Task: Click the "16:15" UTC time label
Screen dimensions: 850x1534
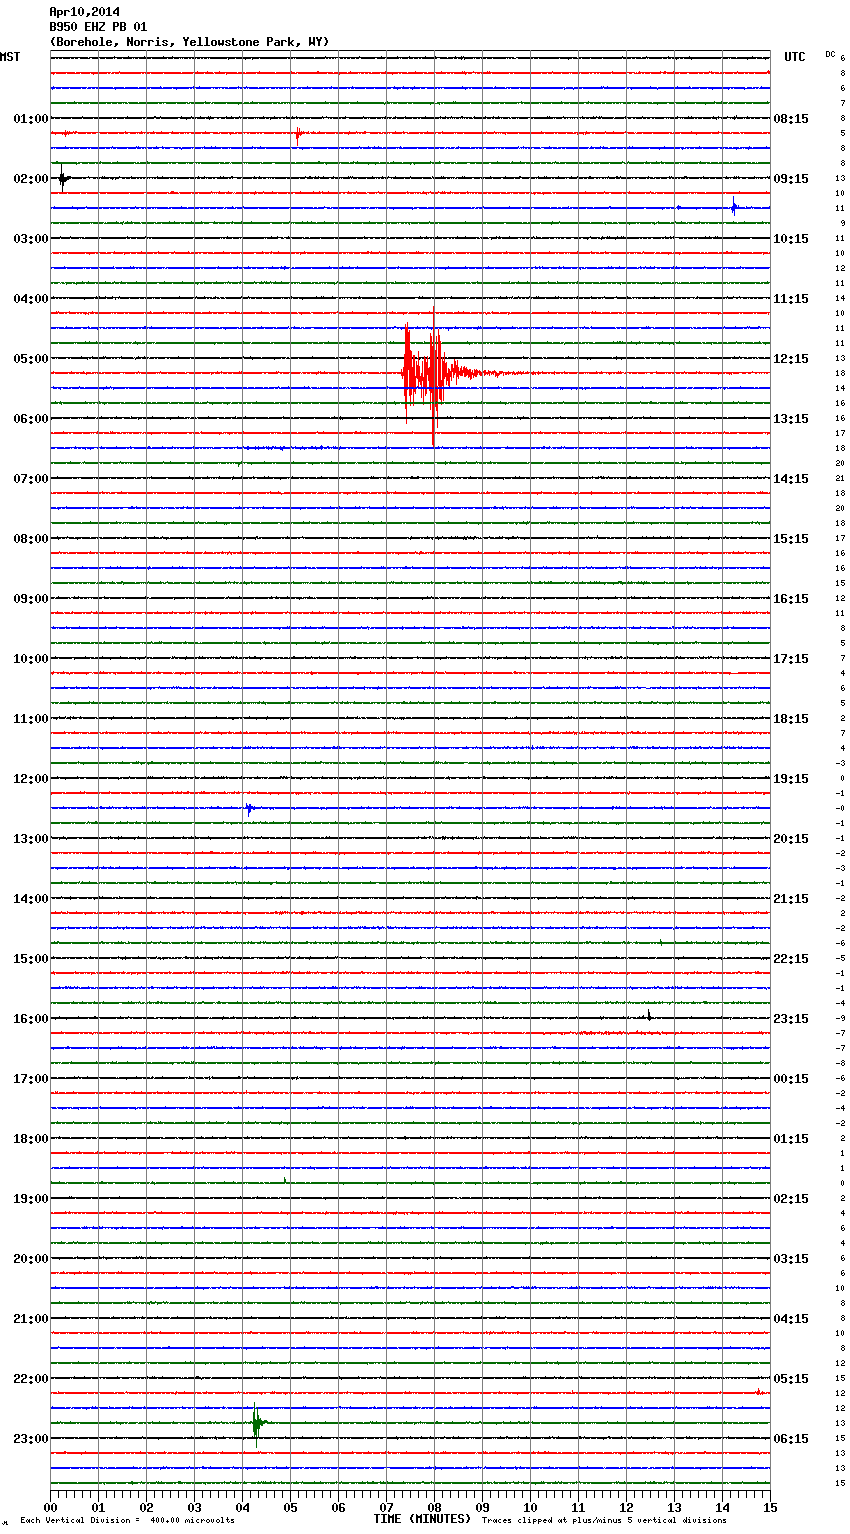Action: click(x=791, y=599)
